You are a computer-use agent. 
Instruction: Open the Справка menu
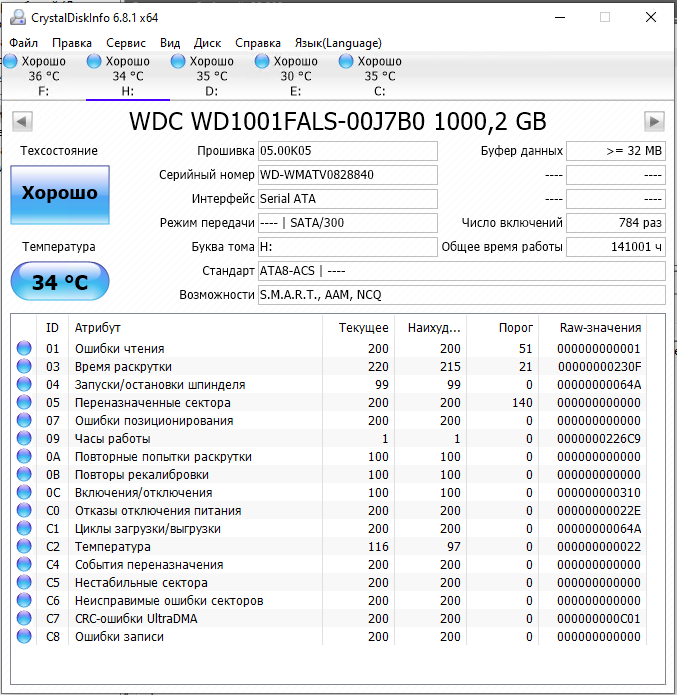coord(258,43)
